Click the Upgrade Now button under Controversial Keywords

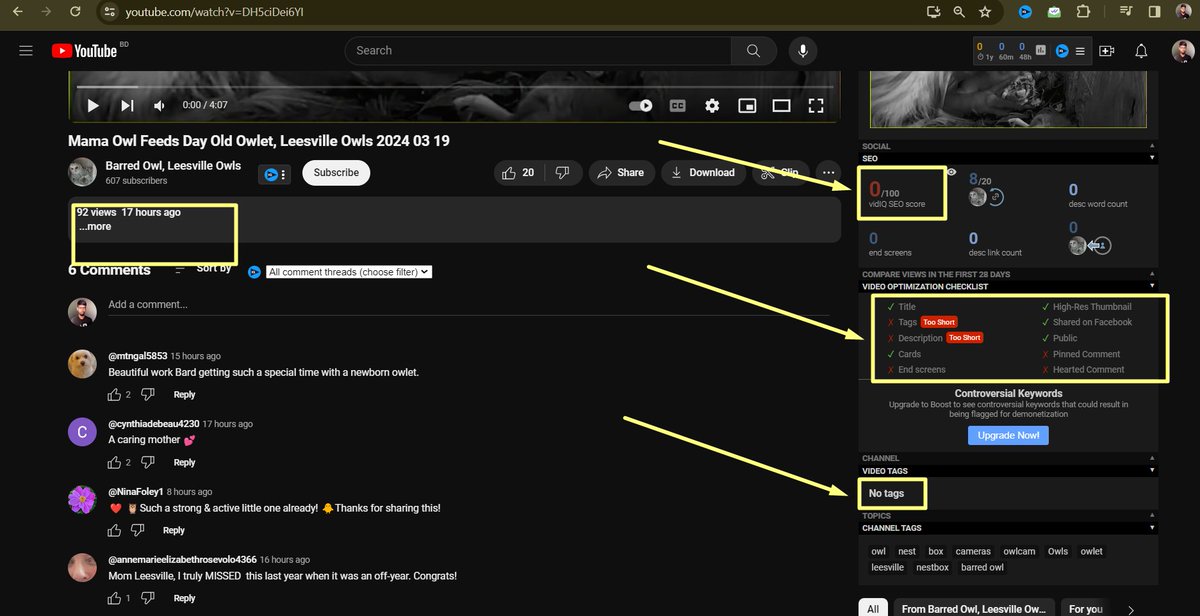[x=1008, y=434]
